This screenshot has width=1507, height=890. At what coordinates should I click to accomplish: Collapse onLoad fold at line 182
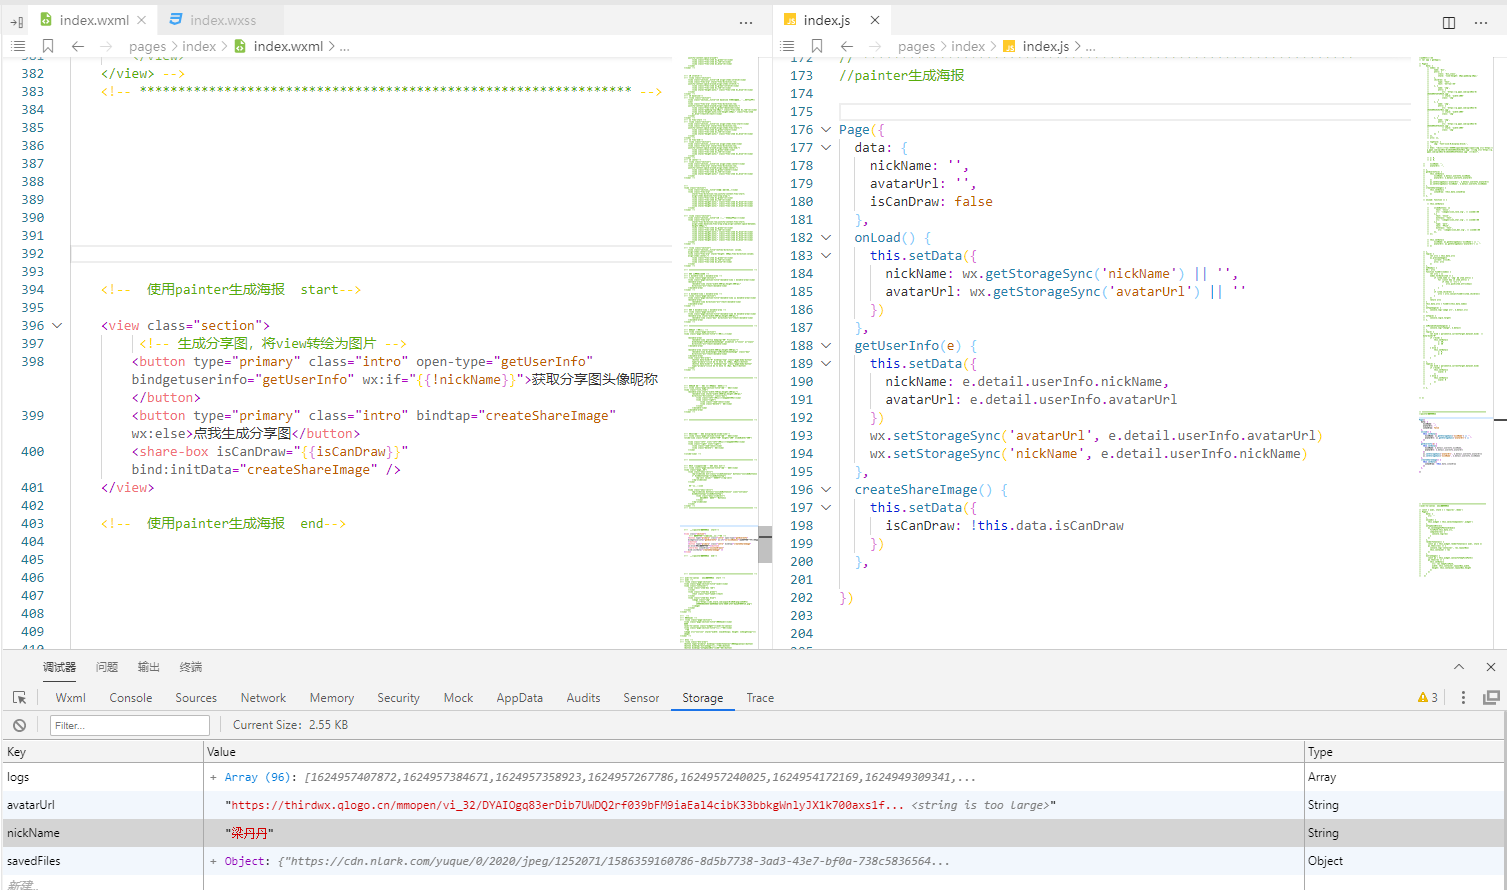(826, 238)
